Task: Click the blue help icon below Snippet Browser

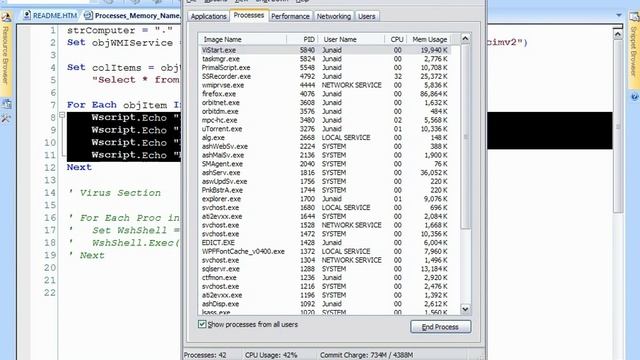Action: [634, 97]
